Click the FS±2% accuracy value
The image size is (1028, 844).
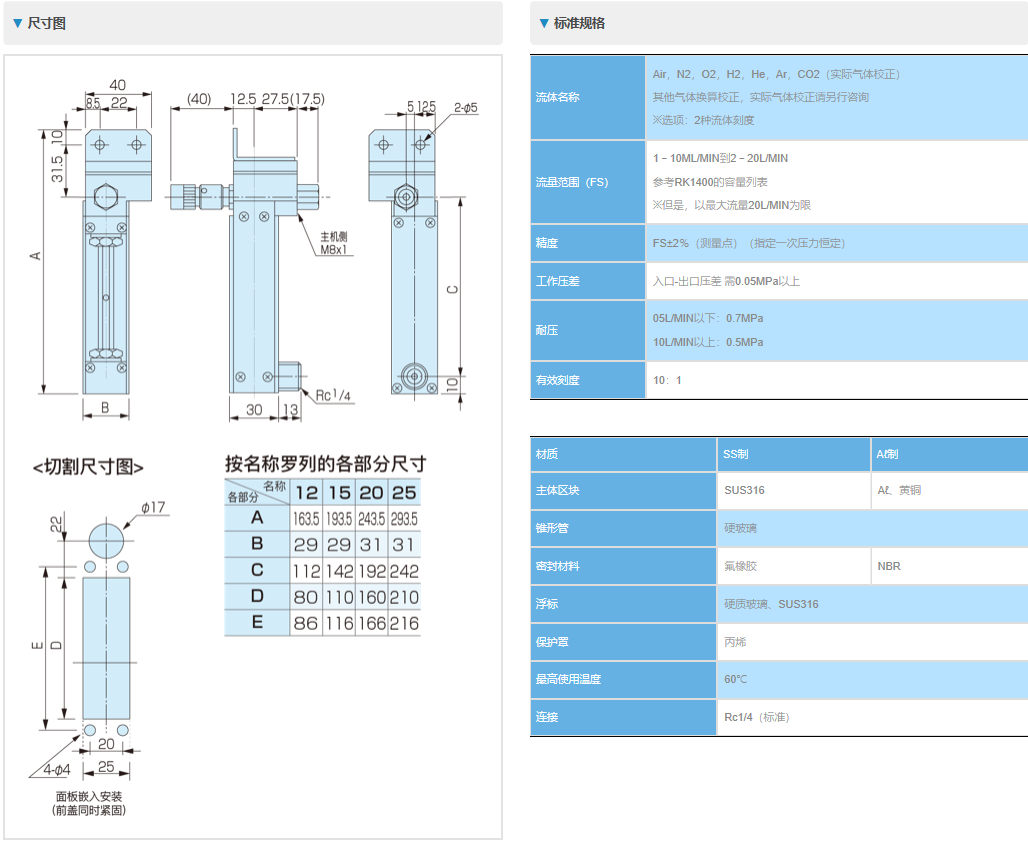click(x=749, y=243)
